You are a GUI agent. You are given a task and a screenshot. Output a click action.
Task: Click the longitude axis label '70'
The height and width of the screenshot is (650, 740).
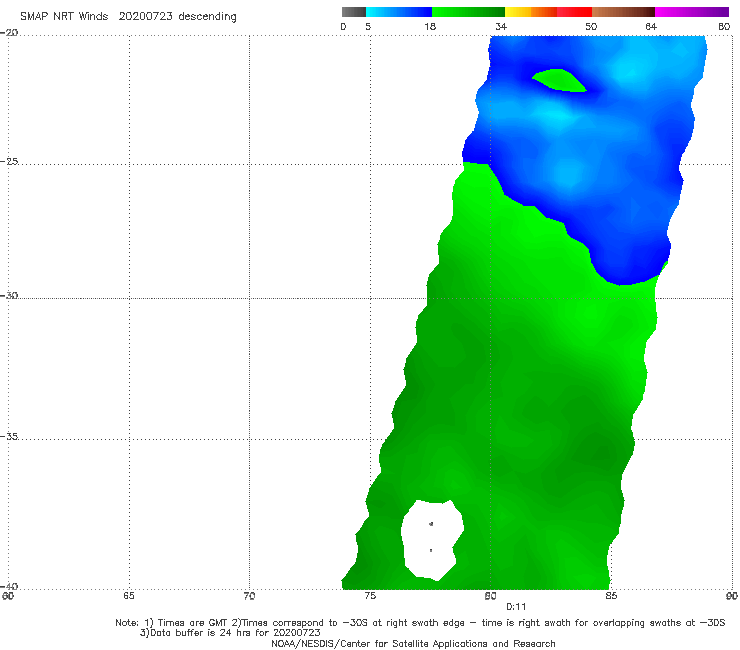click(x=249, y=596)
